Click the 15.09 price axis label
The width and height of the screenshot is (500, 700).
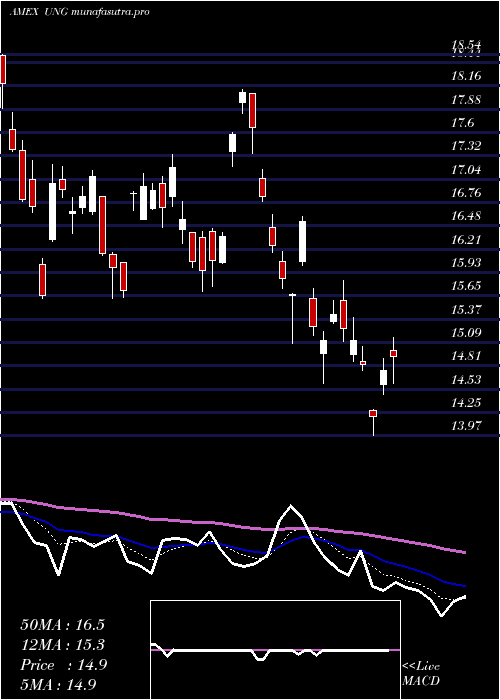click(466, 333)
